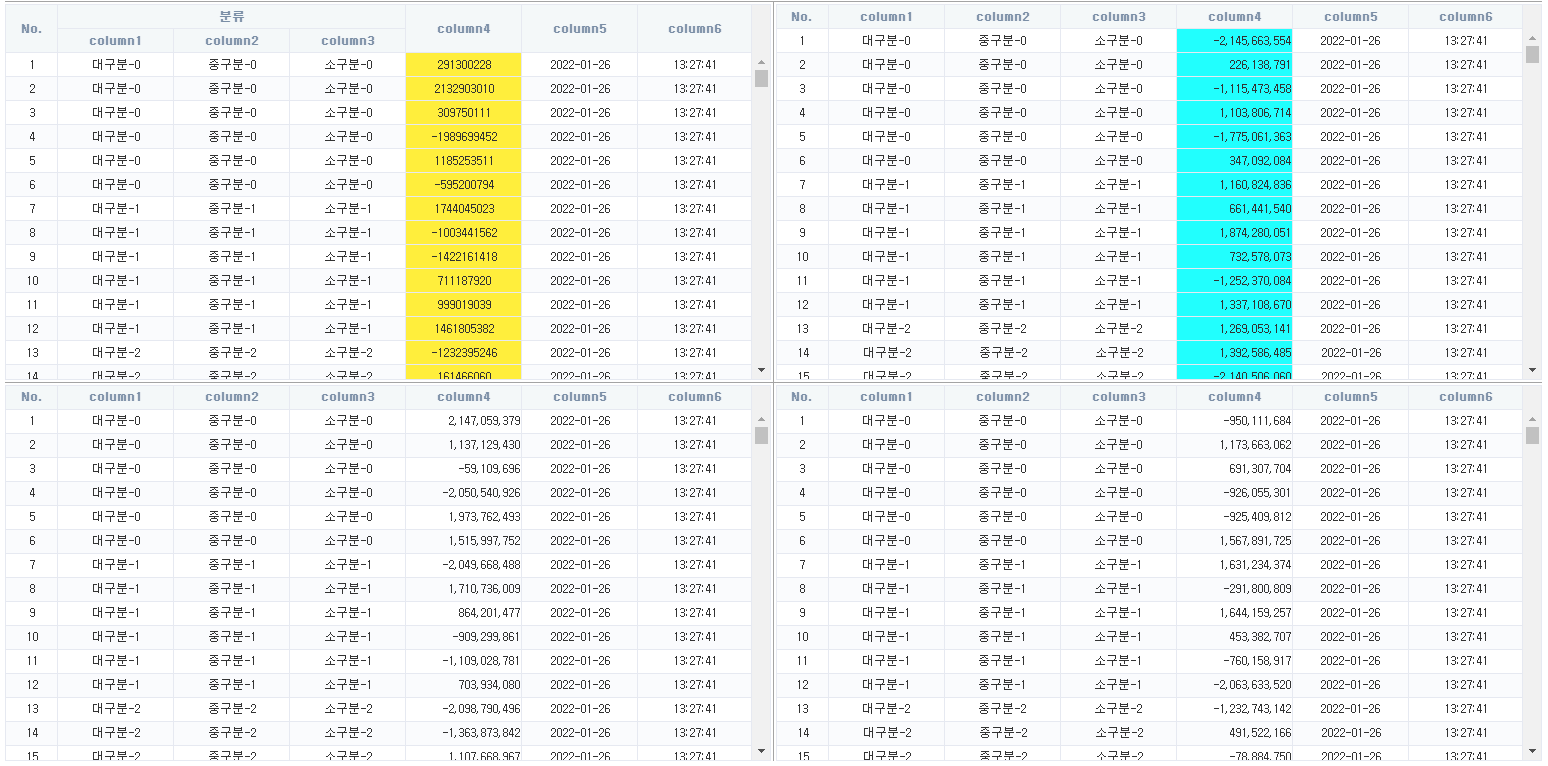Select cell 491,522,166
This screenshot has width=1548, height=766.
tap(1235, 733)
